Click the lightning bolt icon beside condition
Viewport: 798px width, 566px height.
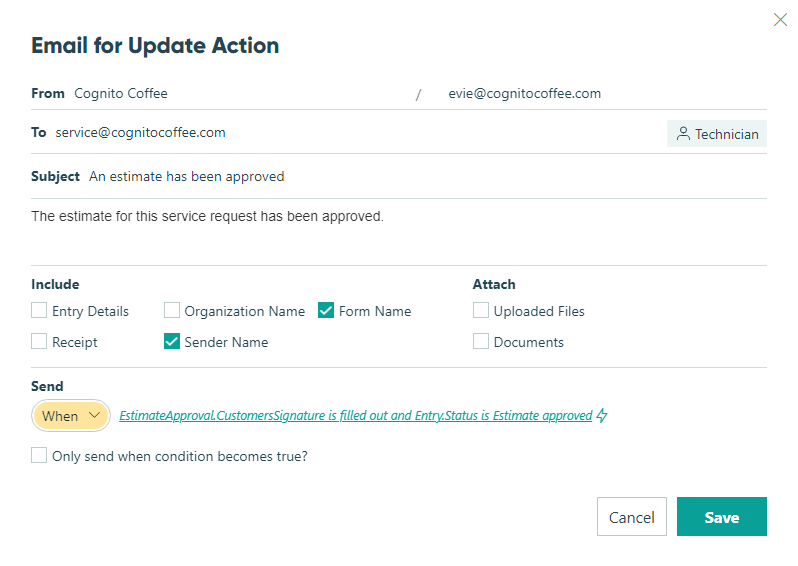602,415
